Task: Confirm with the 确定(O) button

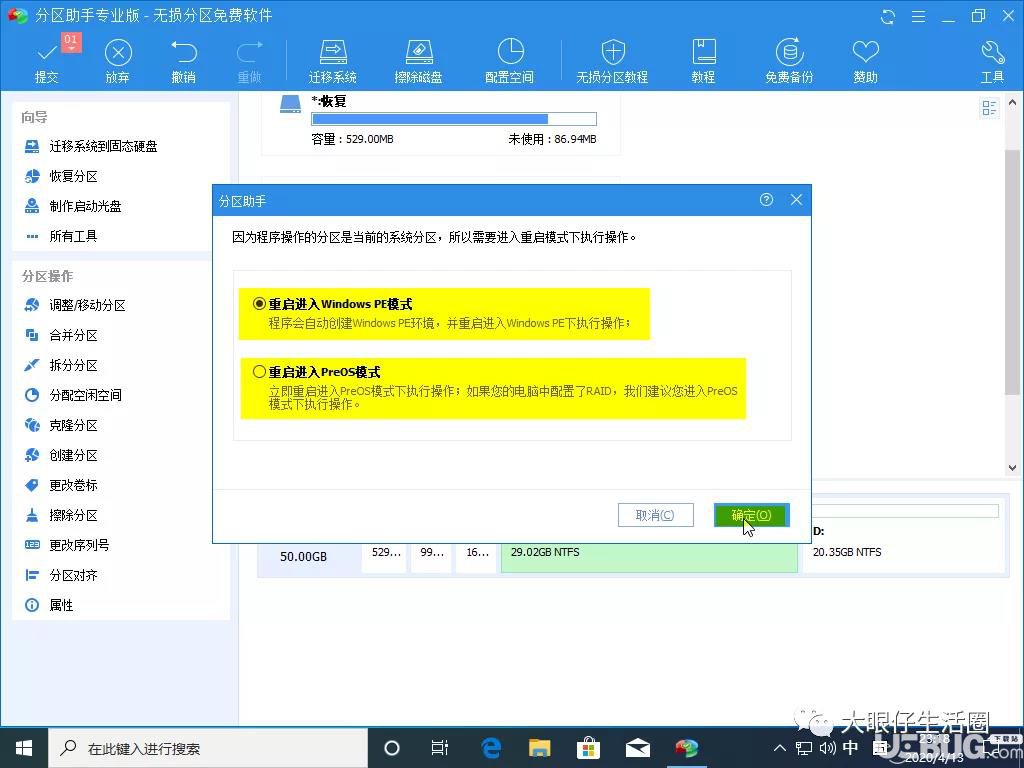Action: (750, 515)
